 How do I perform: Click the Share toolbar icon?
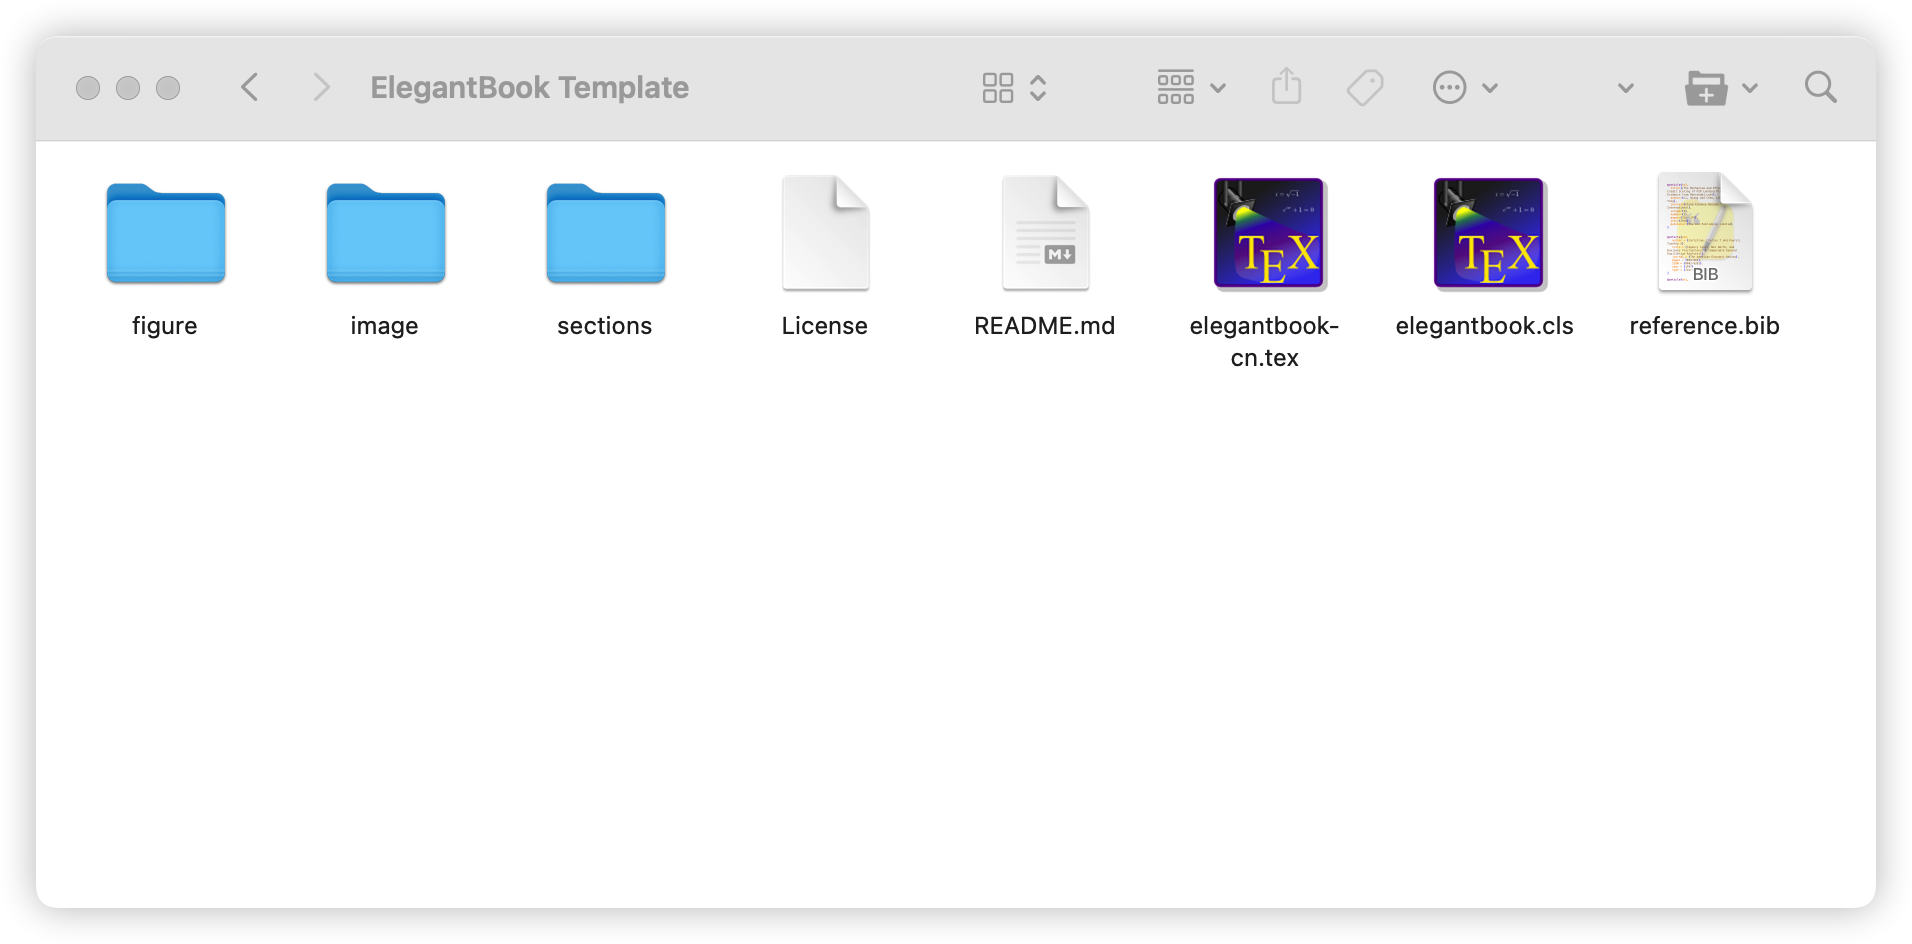click(1287, 87)
